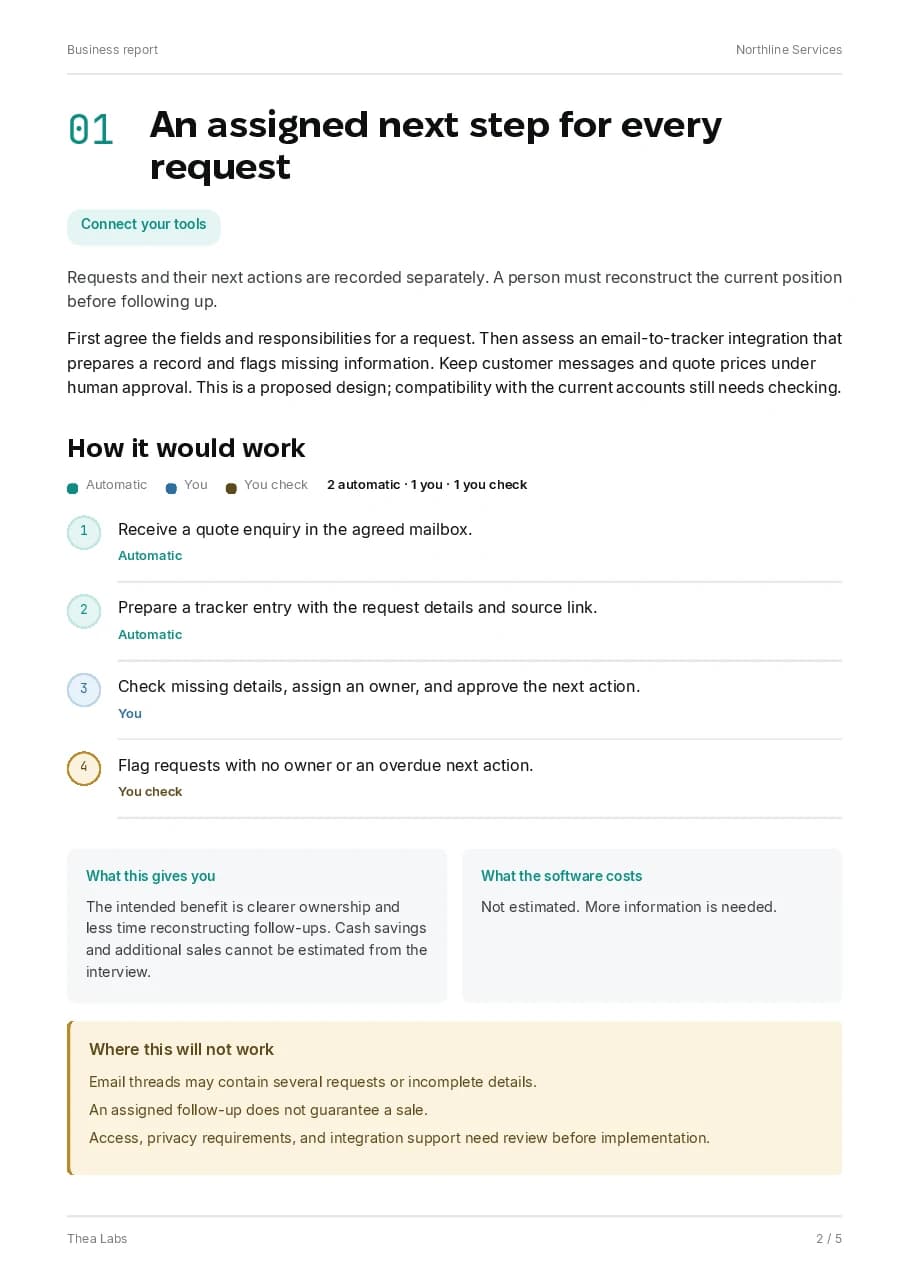The height and width of the screenshot is (1286, 909).
Task: Click the 'What the software costs' card title
Action: [x=562, y=876]
